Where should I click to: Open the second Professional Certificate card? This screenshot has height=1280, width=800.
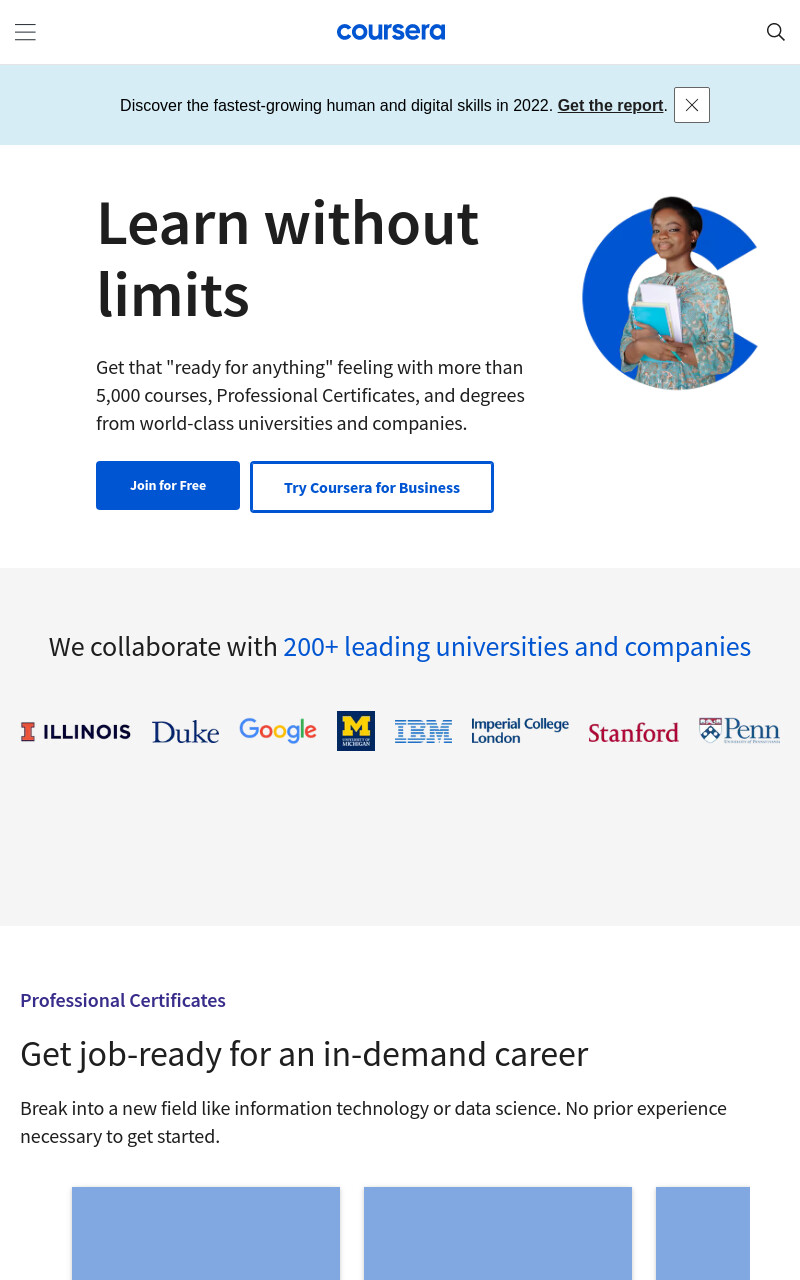click(498, 1233)
